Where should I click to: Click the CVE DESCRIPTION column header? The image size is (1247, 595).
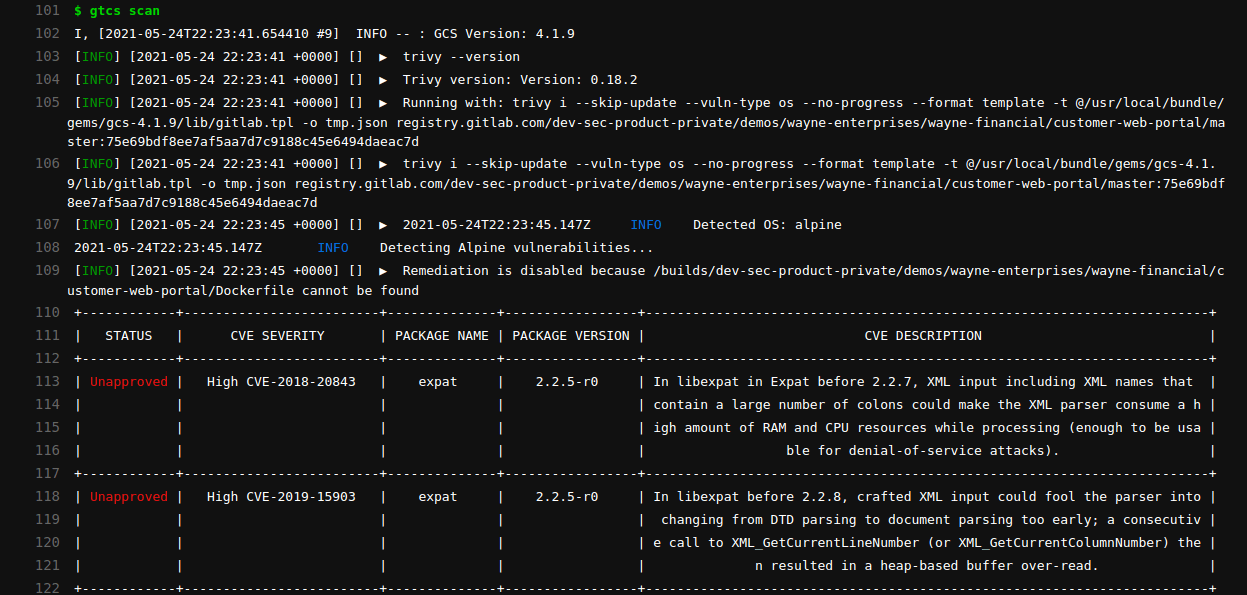[x=925, y=335]
